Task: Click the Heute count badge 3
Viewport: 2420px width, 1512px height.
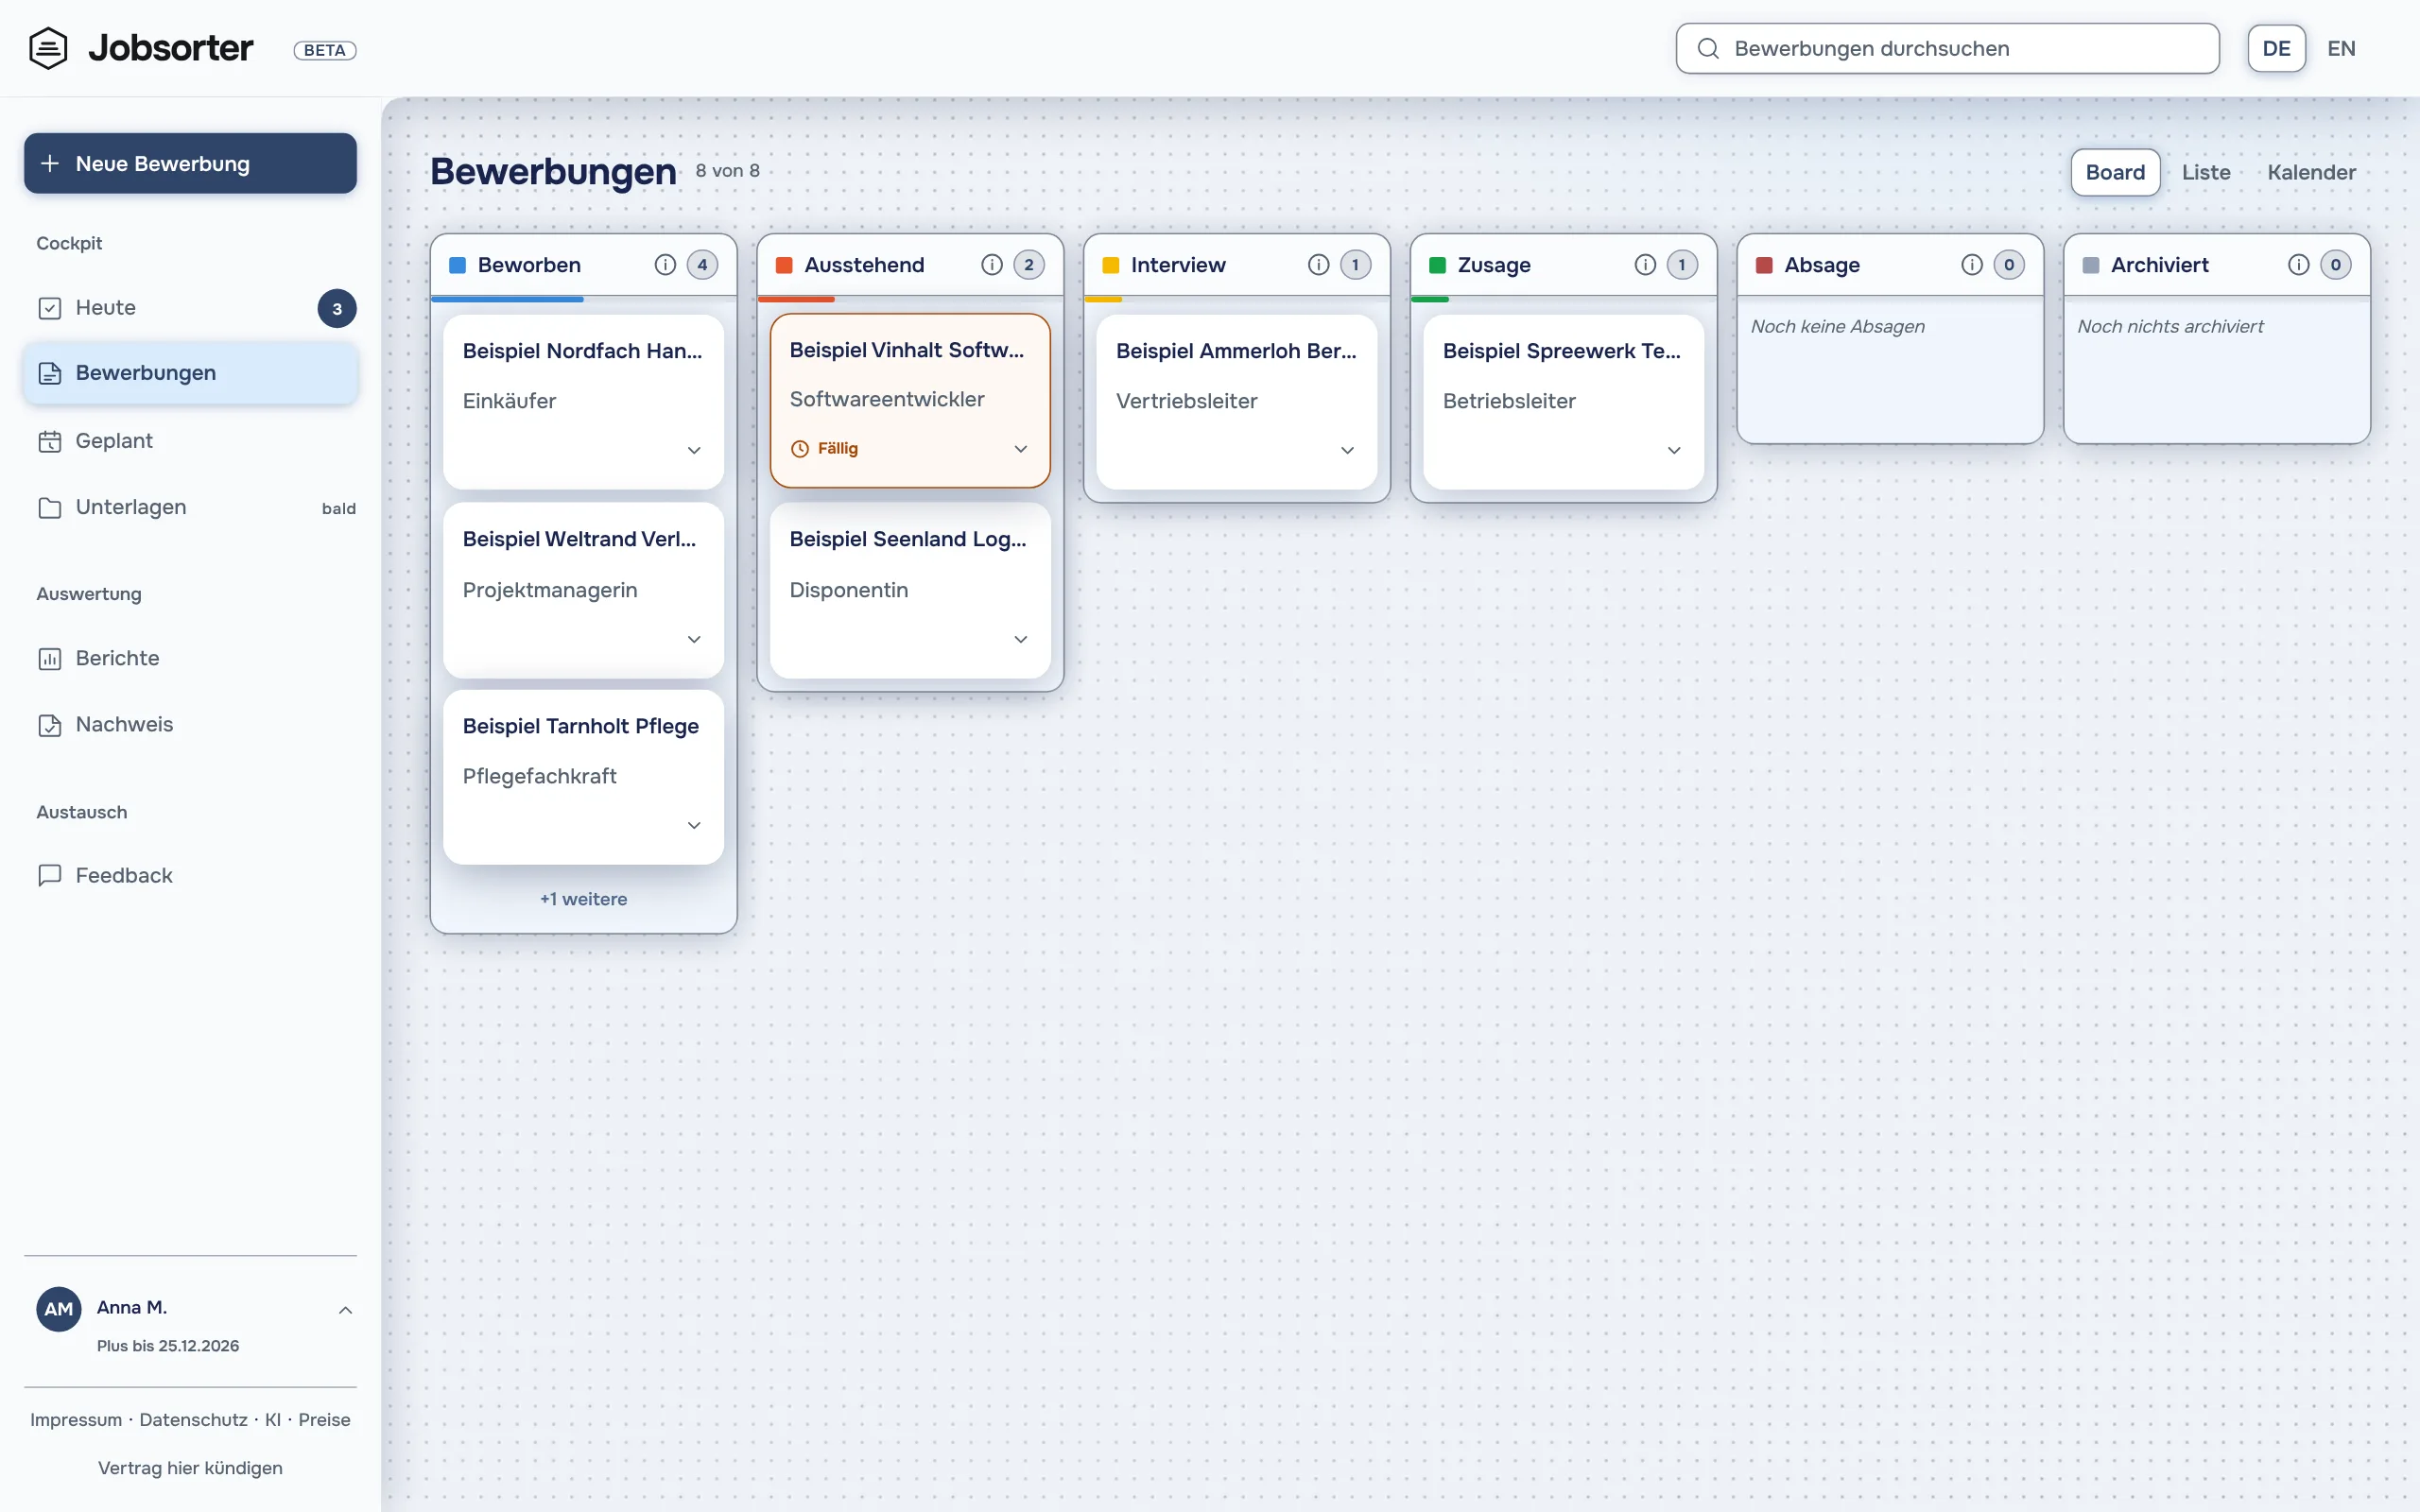Action: click(x=337, y=309)
